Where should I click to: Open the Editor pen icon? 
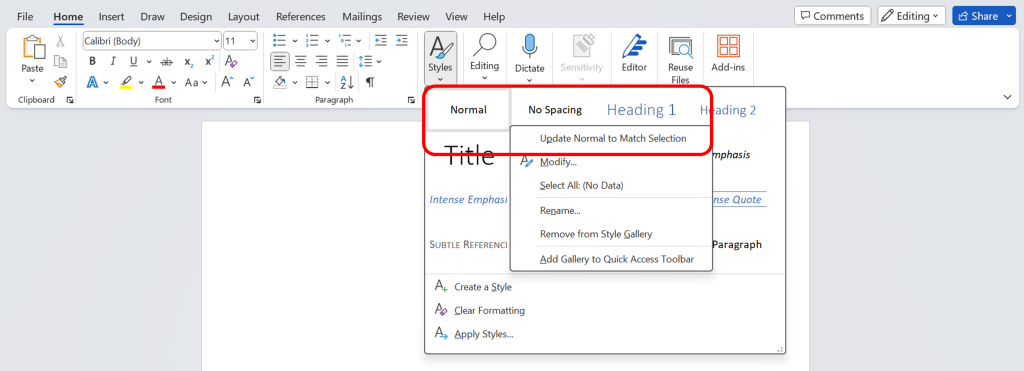[634, 54]
